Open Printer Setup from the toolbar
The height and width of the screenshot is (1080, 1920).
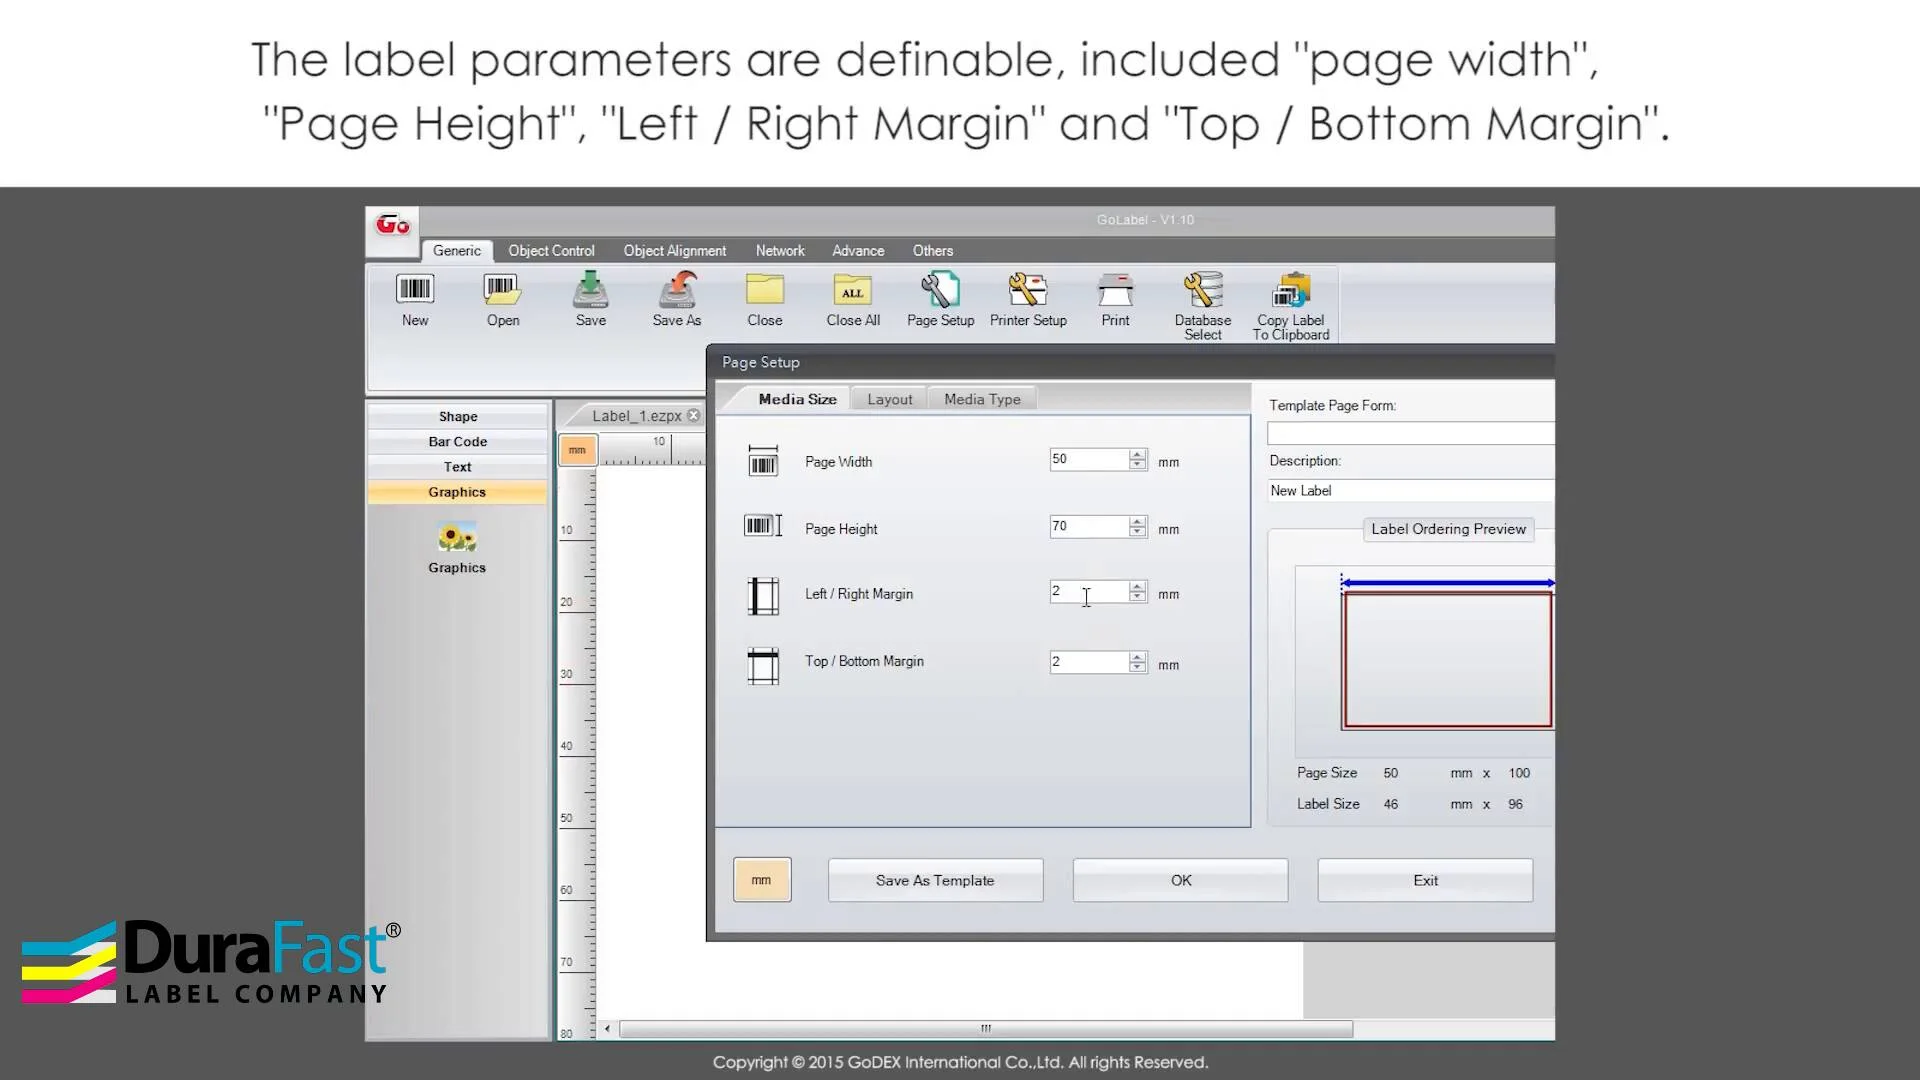click(1027, 291)
